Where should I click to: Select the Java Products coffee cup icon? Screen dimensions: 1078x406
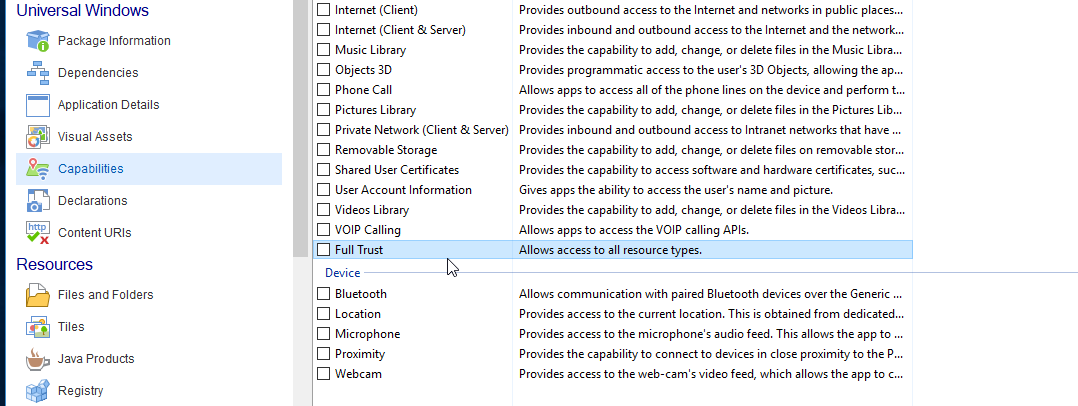point(38,359)
